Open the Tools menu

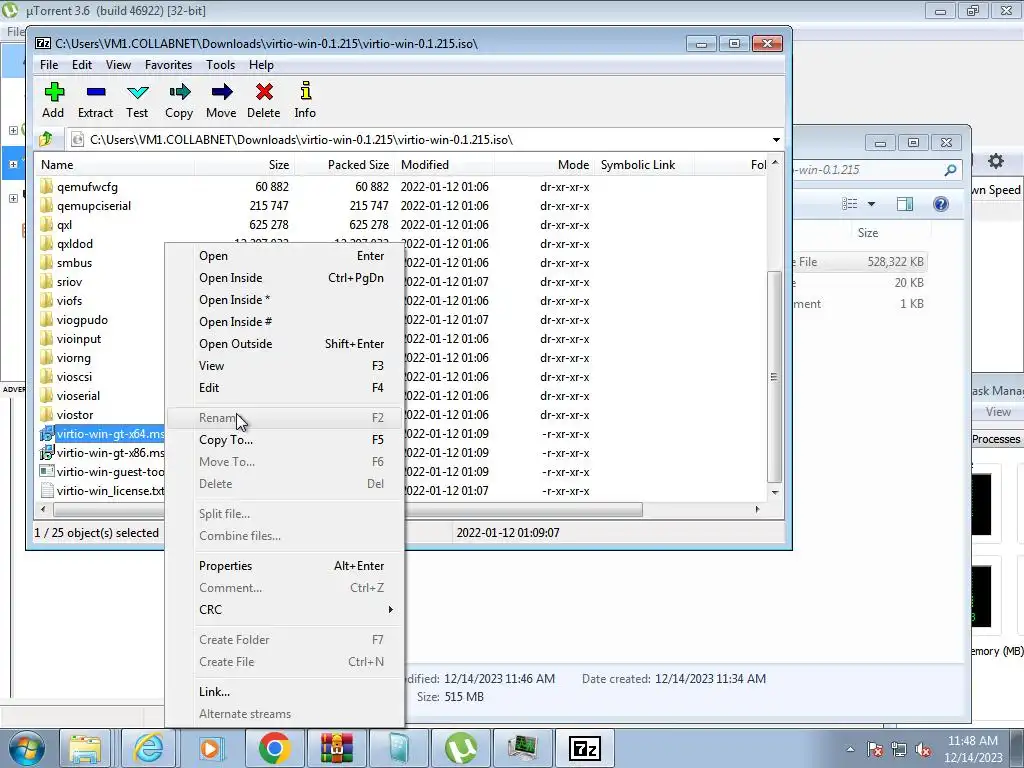220,65
